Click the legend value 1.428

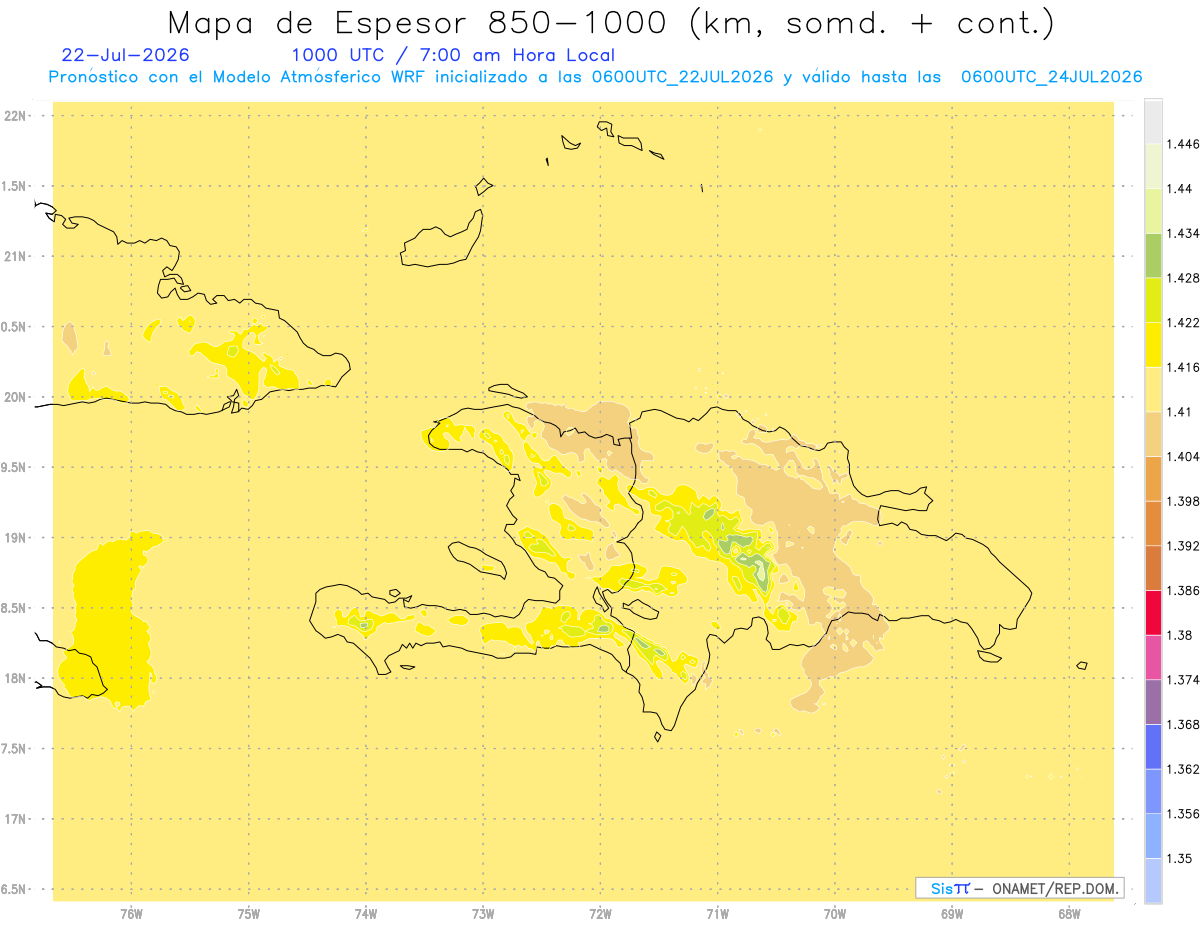point(1183,278)
